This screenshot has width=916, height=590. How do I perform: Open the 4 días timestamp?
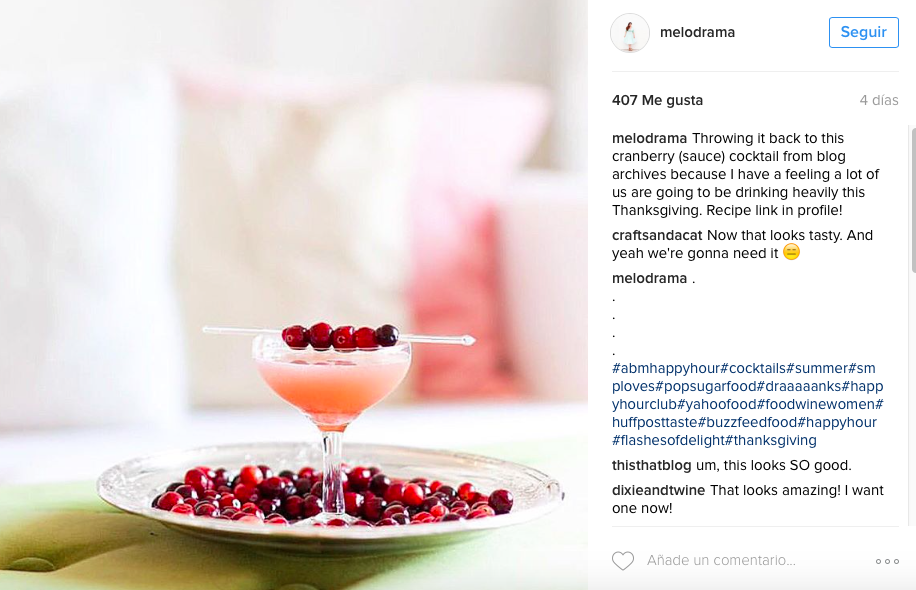[879, 100]
